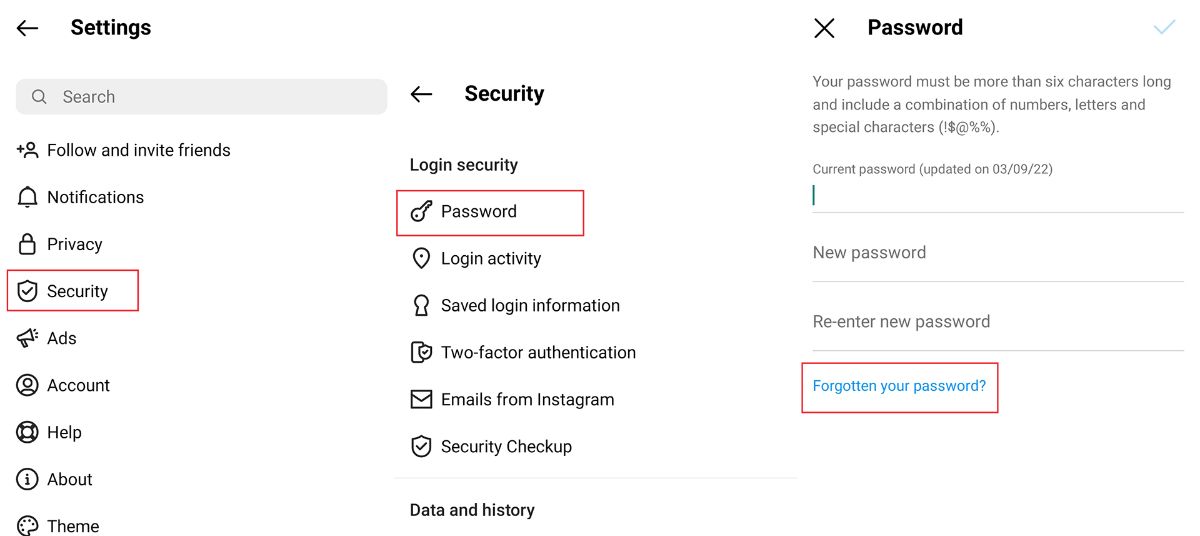The image size is (1200, 536).
Task: Open Privacy via the padlock icon
Action: pos(28,244)
